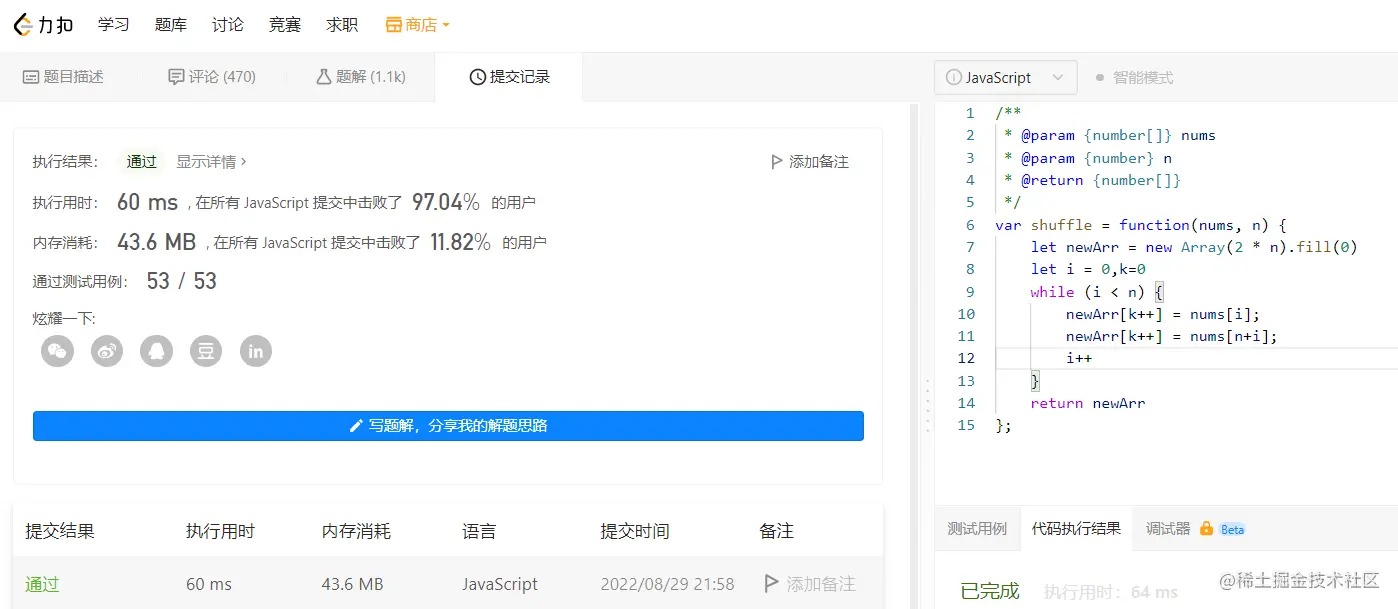Click the 已完成 status text
Viewport: 1398px width, 609px height.
(990, 591)
